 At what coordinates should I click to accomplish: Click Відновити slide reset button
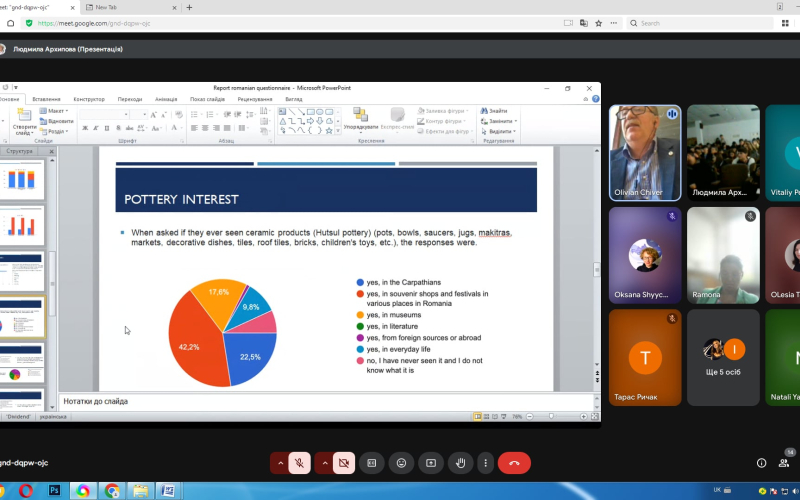(x=57, y=121)
